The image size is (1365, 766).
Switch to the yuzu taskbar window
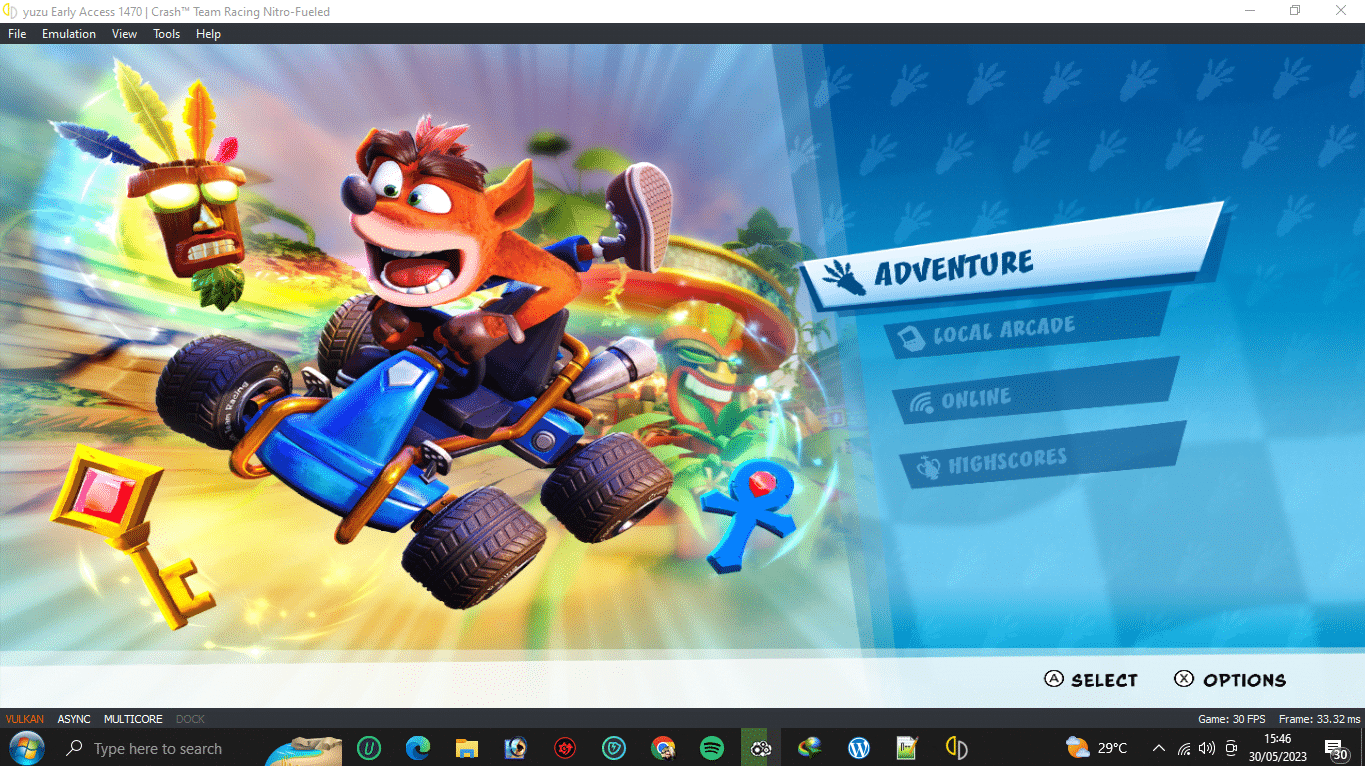(x=761, y=748)
